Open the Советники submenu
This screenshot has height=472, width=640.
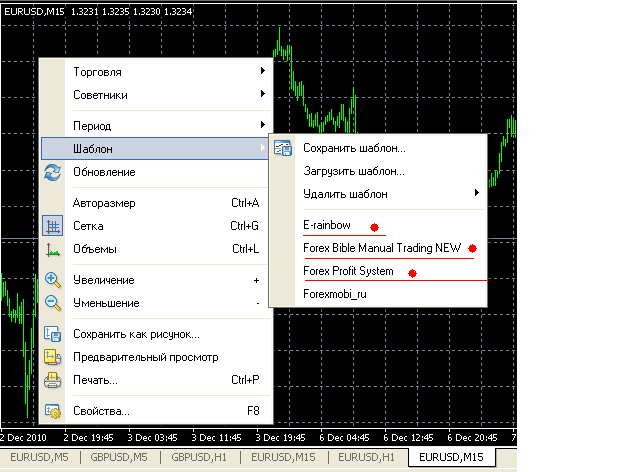[x=155, y=95]
